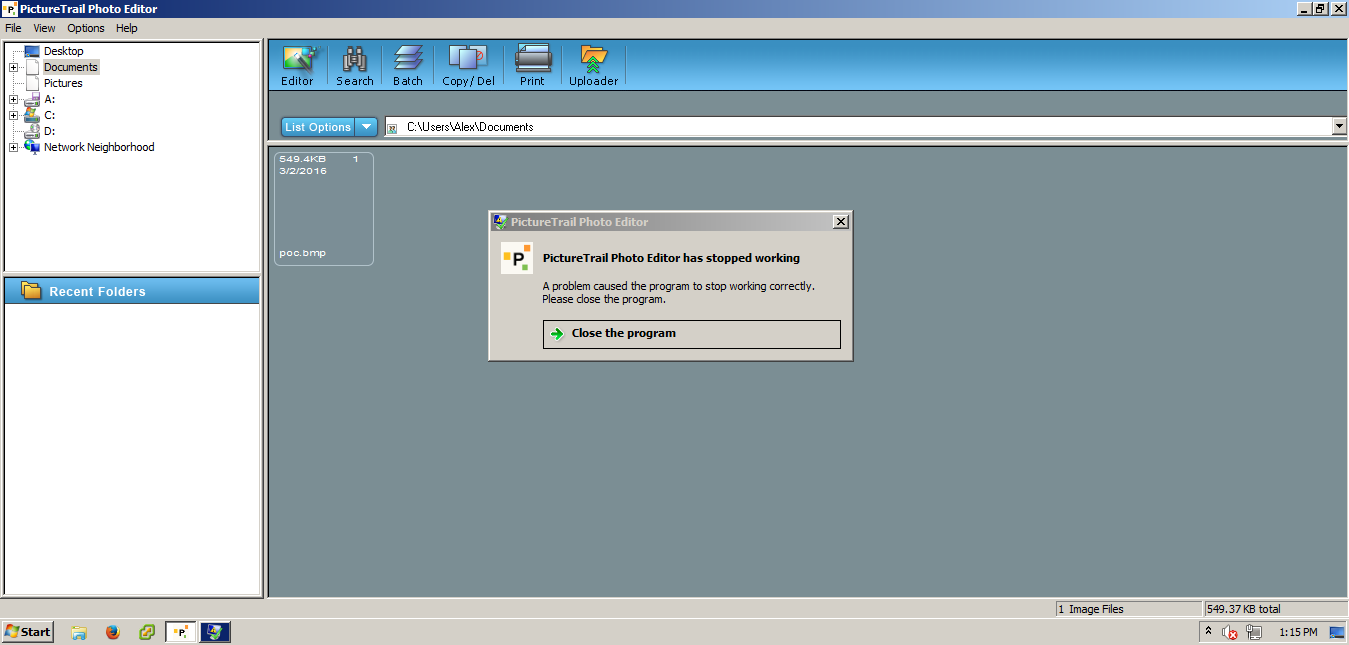
Task: Open the File menu
Action: (13, 28)
